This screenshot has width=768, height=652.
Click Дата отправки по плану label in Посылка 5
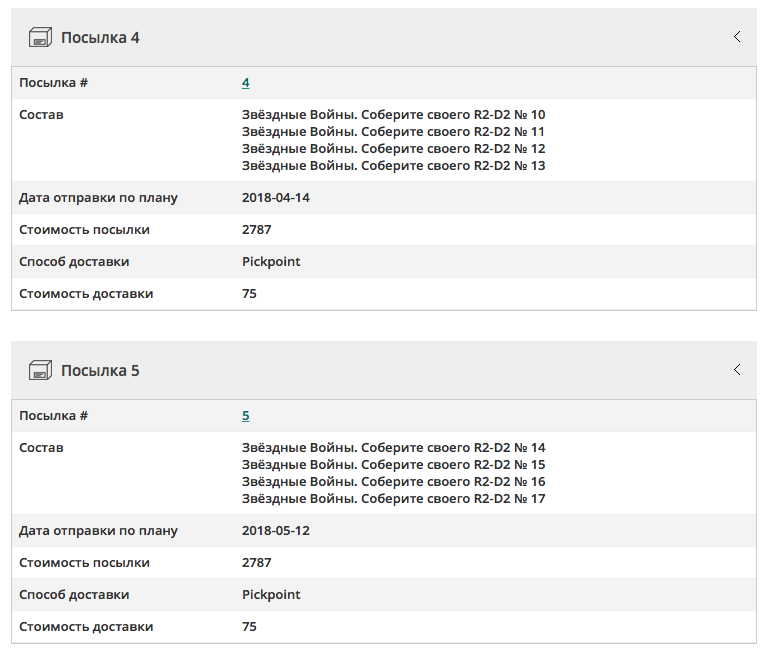(98, 531)
